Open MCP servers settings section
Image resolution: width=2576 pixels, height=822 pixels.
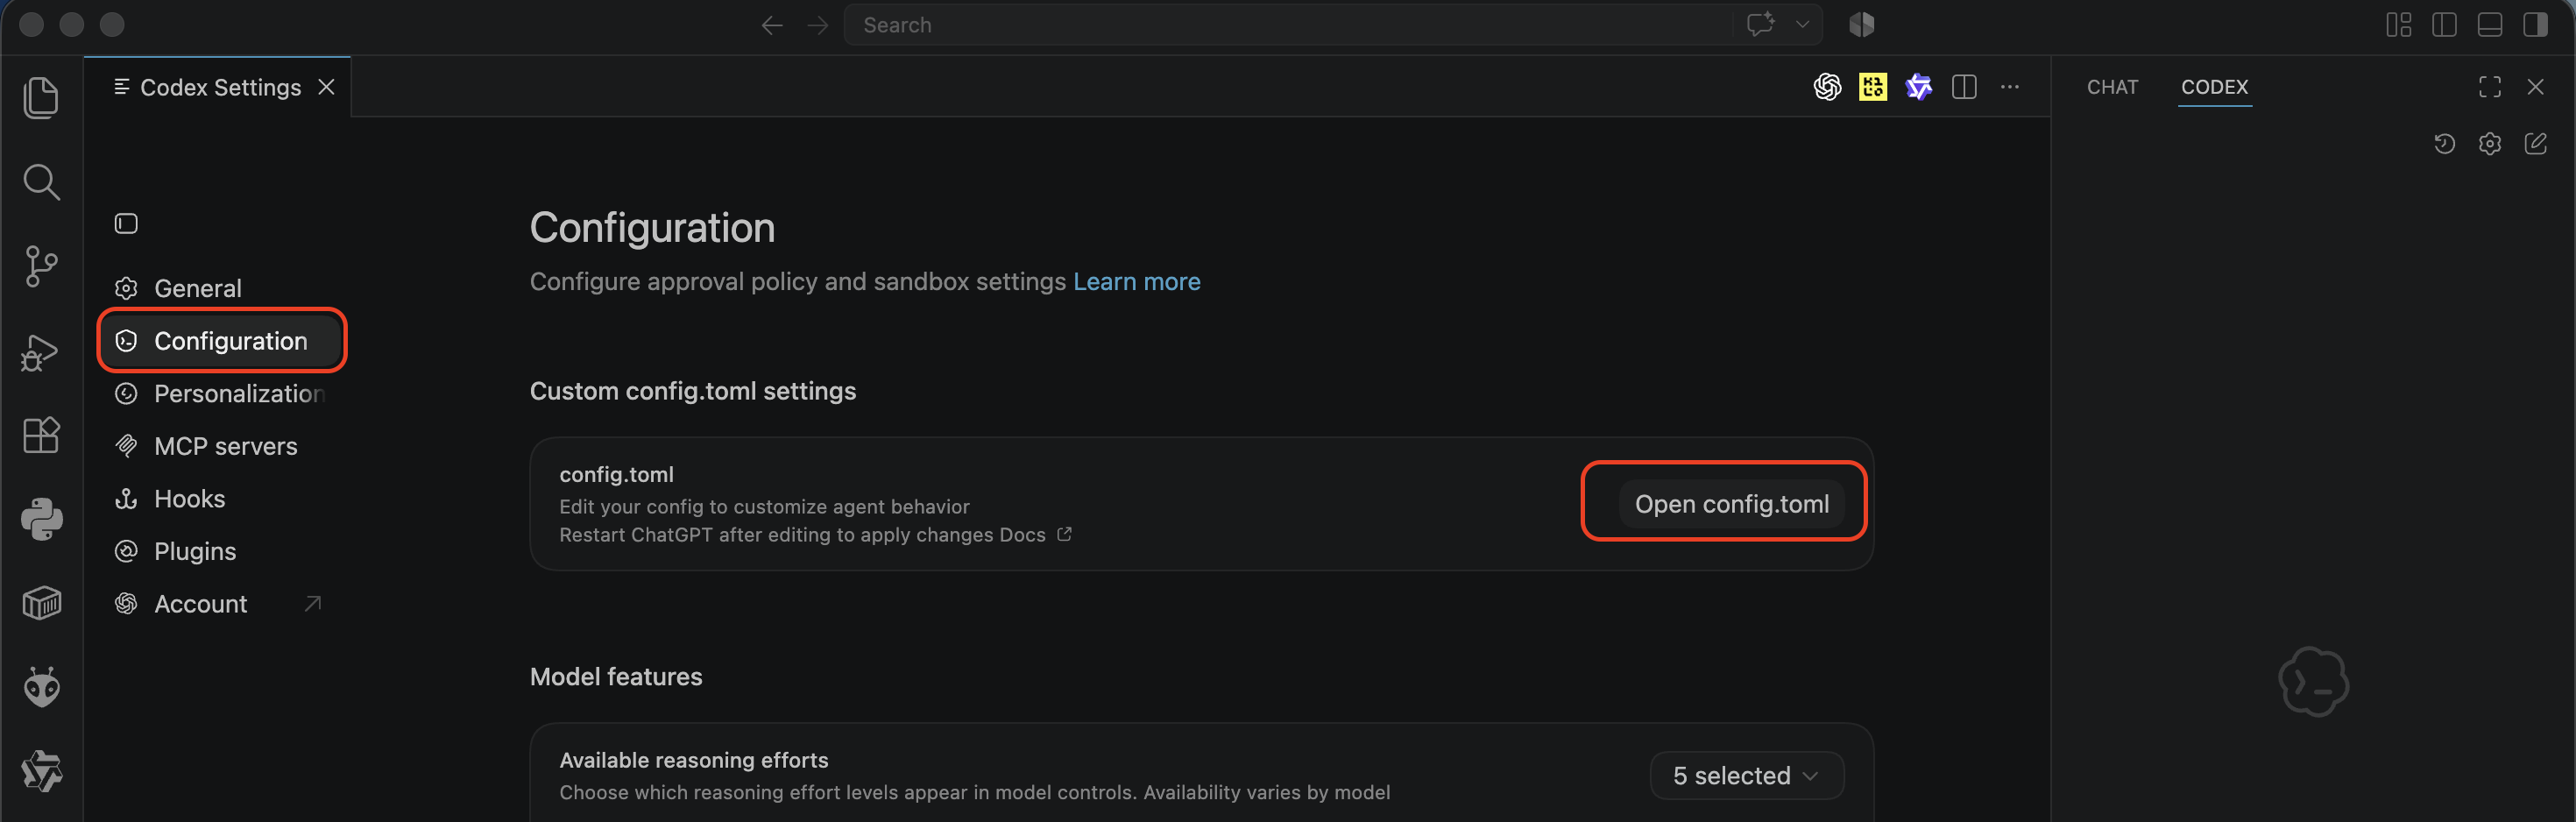tap(222, 446)
